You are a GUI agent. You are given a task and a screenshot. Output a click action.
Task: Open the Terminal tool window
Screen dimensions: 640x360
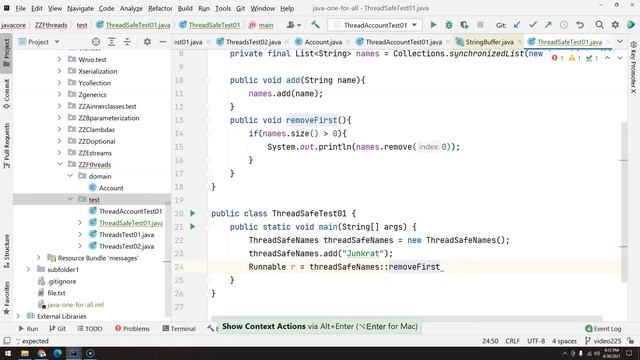pyautogui.click(x=179, y=329)
